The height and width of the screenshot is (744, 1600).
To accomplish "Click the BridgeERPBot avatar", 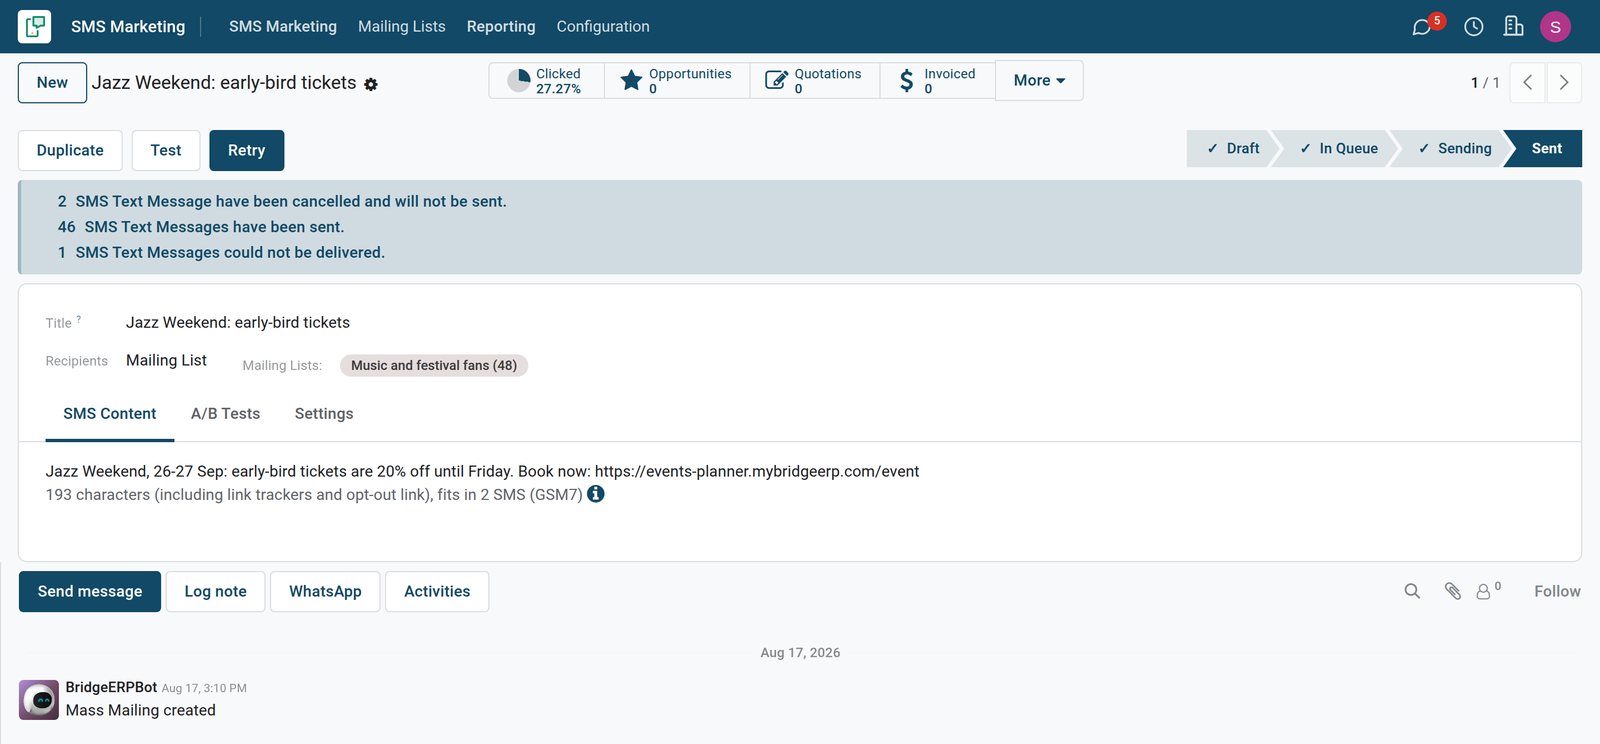I will point(39,700).
